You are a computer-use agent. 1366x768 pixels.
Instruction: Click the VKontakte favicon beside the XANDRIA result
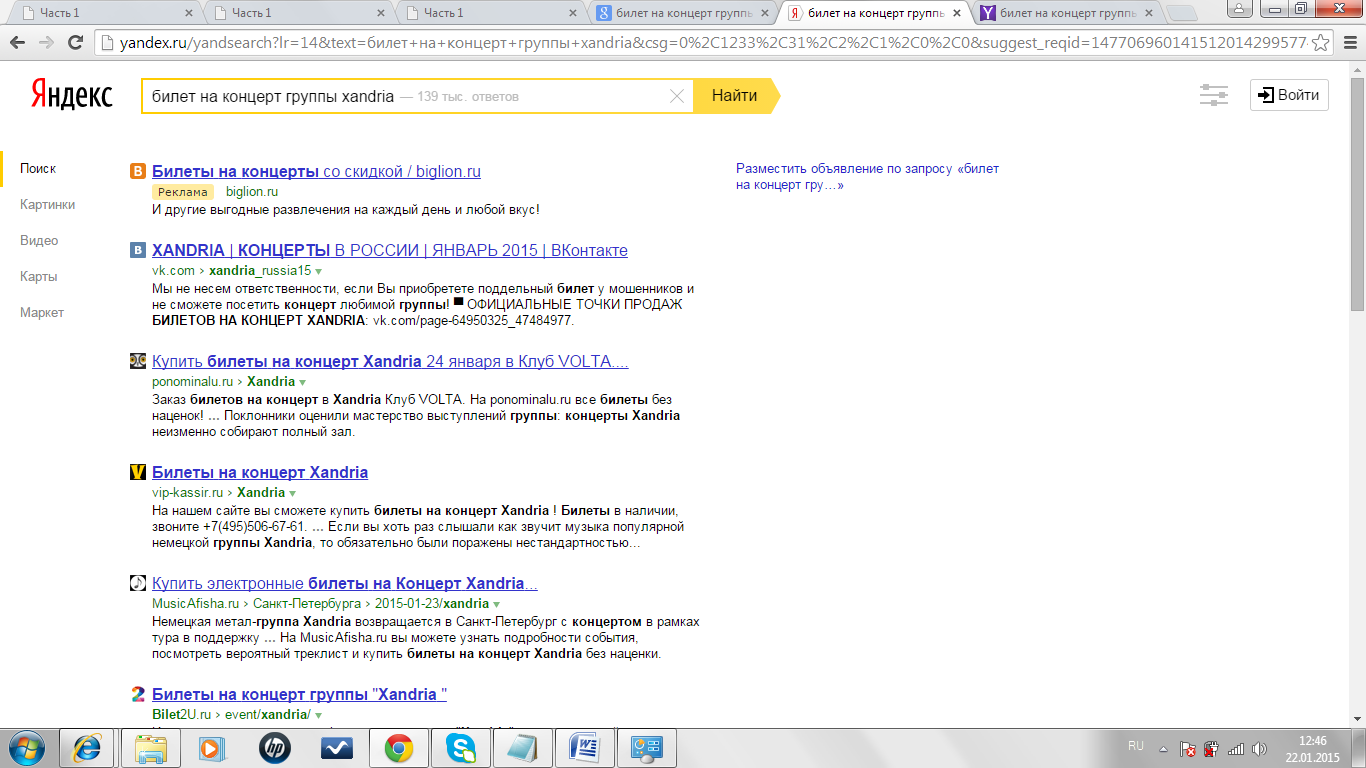(138, 250)
